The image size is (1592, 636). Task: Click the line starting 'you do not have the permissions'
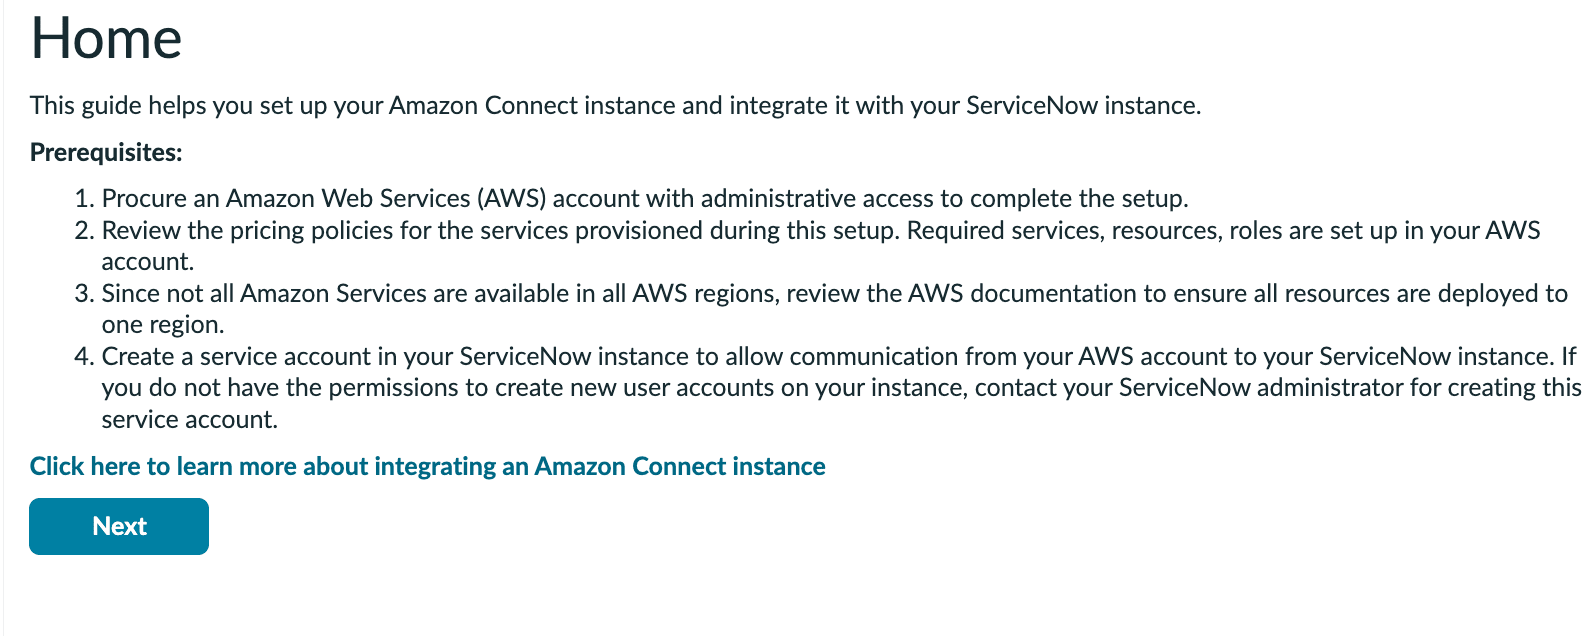[x=841, y=387]
